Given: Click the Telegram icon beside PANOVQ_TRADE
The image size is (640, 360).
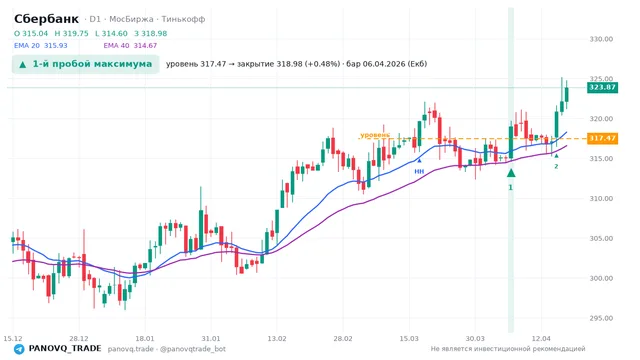Looking at the screenshot, I should (x=19, y=349).
